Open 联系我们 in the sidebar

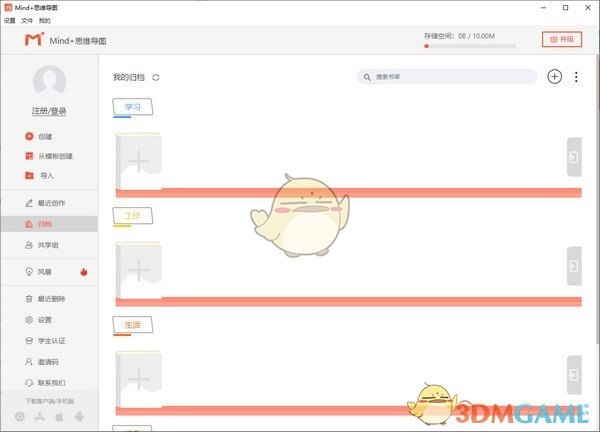(45, 383)
